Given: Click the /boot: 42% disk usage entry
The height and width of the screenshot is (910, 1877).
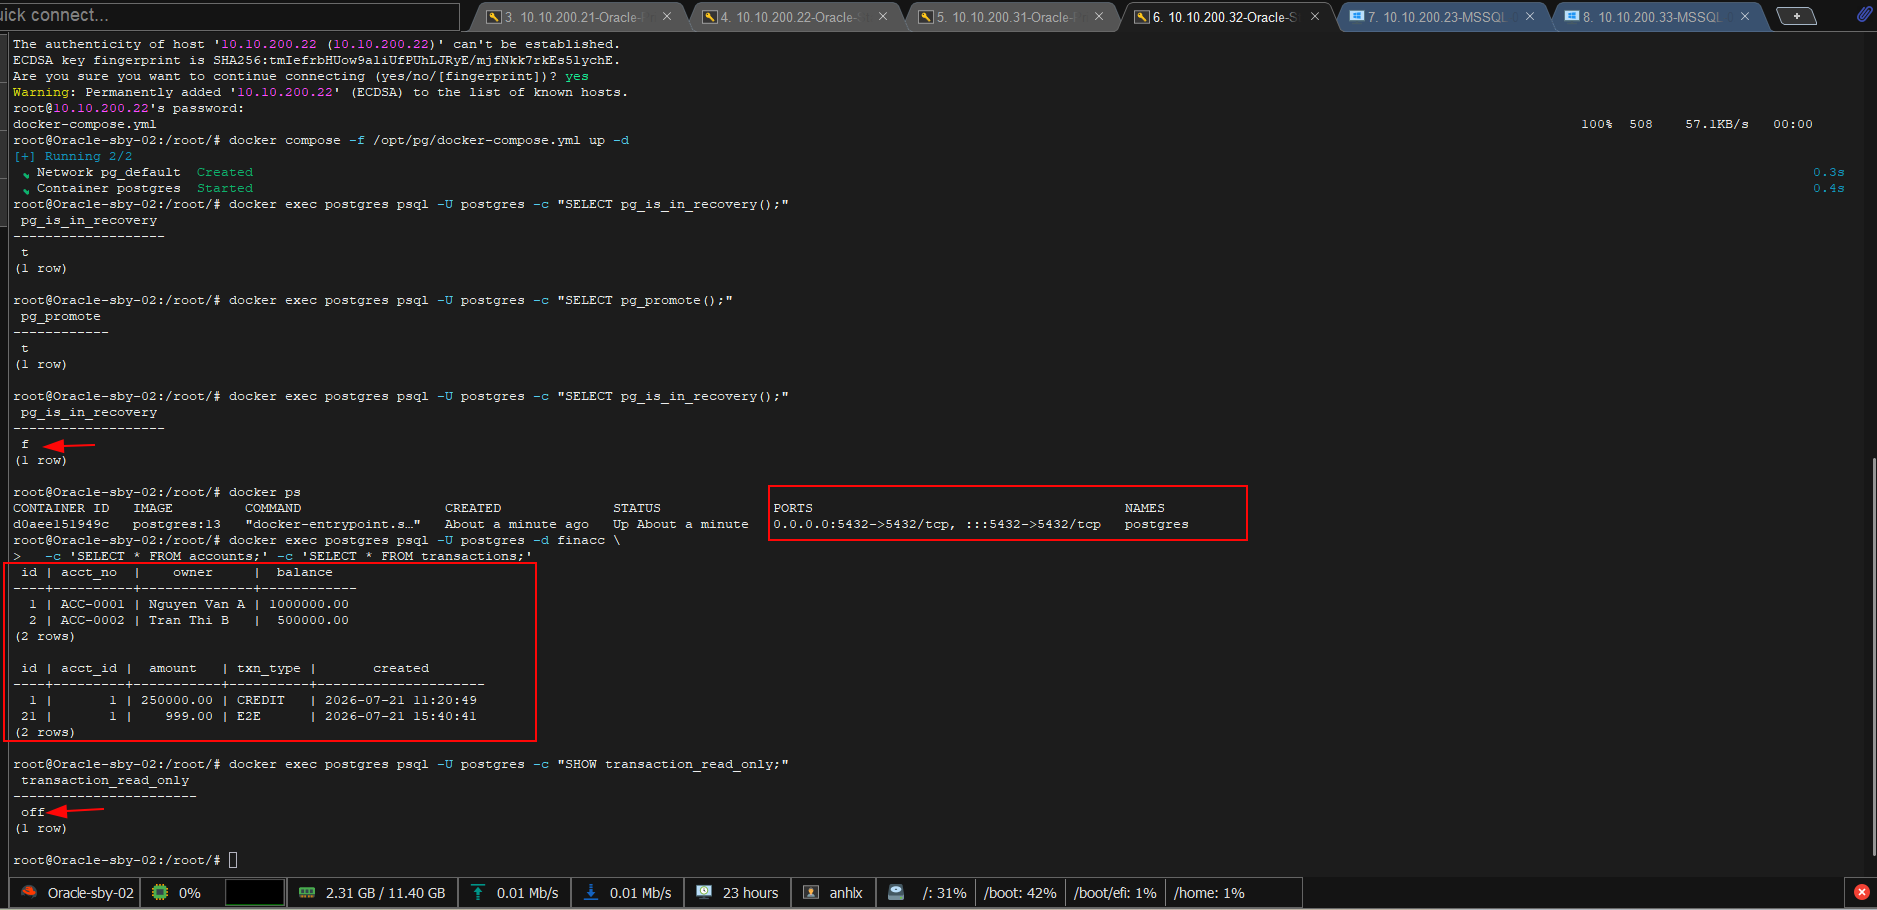Looking at the screenshot, I should pyautogui.click(x=1020, y=893).
